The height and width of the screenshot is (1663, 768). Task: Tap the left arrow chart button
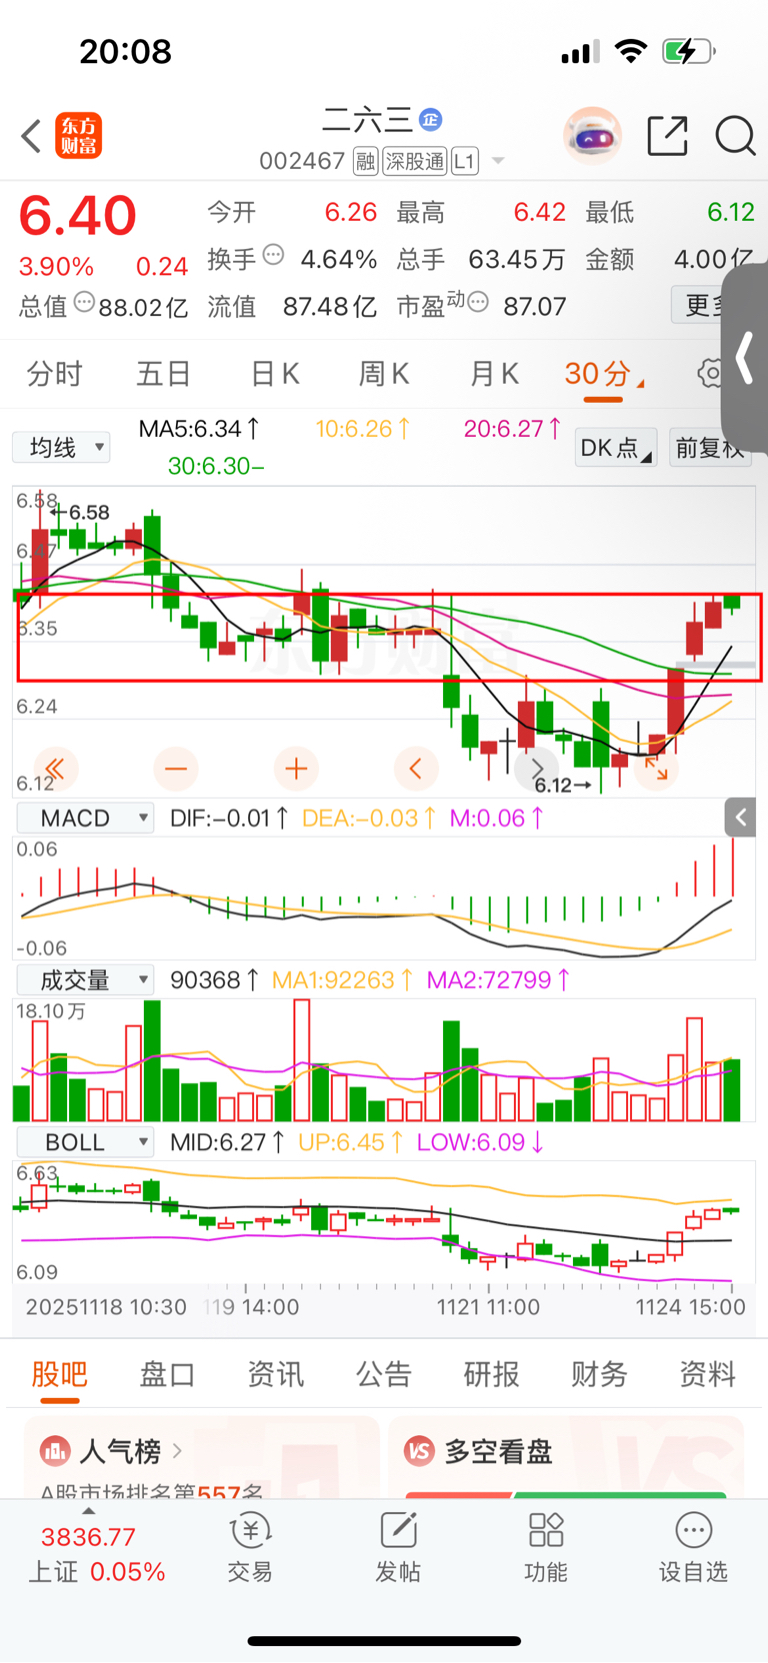[416, 768]
